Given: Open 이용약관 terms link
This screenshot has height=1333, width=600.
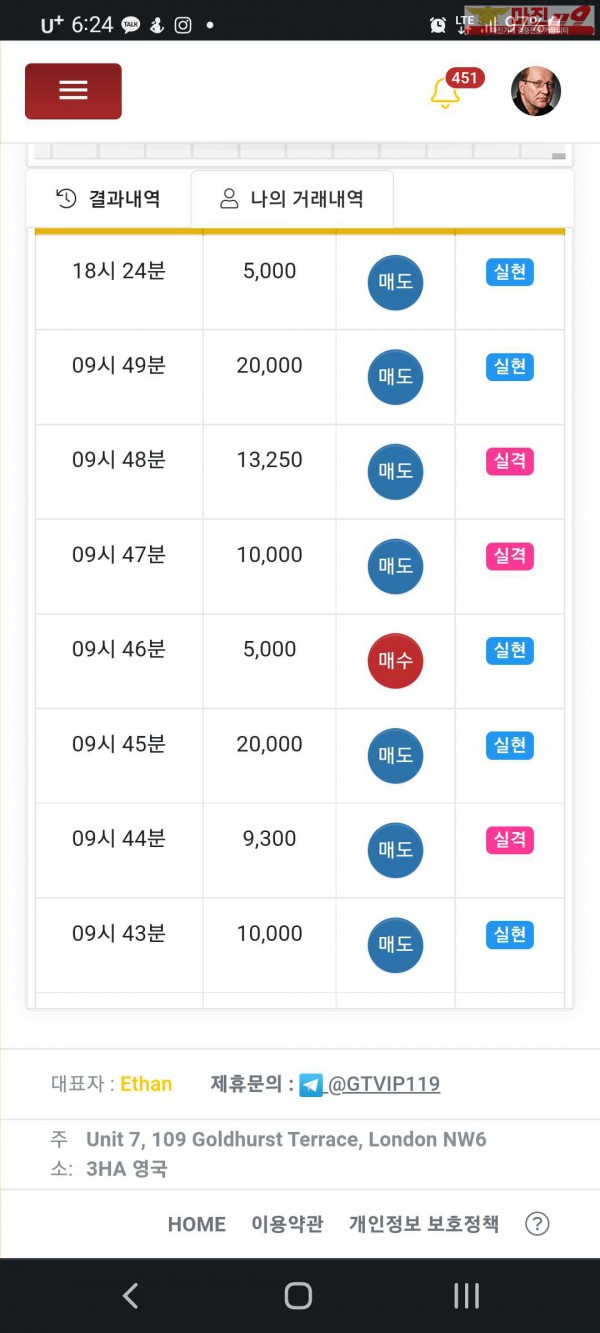Looking at the screenshot, I should 287,1224.
